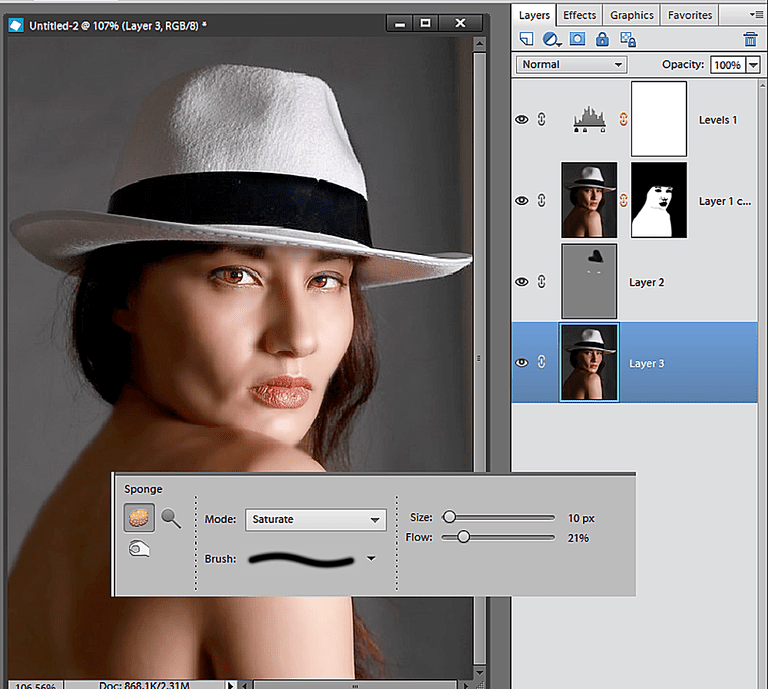Viewport: 768px width, 689px height.
Task: Select the Layer 2 gray thumbnail
Action: click(589, 281)
